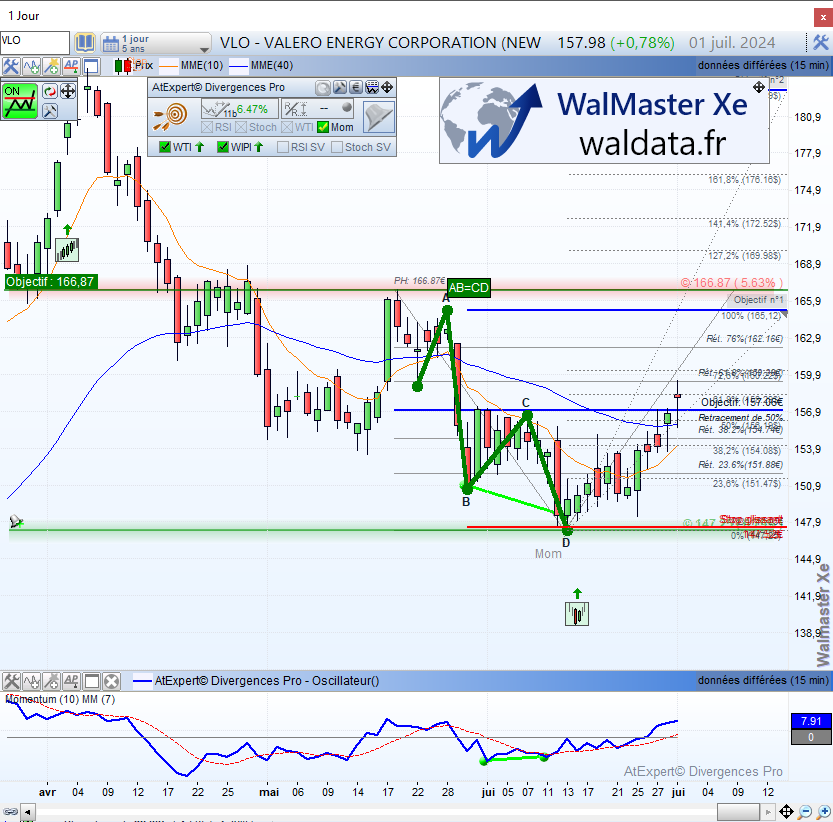Click the chain link icon at bottom left
The width and height of the screenshot is (833, 822).
click(10, 812)
